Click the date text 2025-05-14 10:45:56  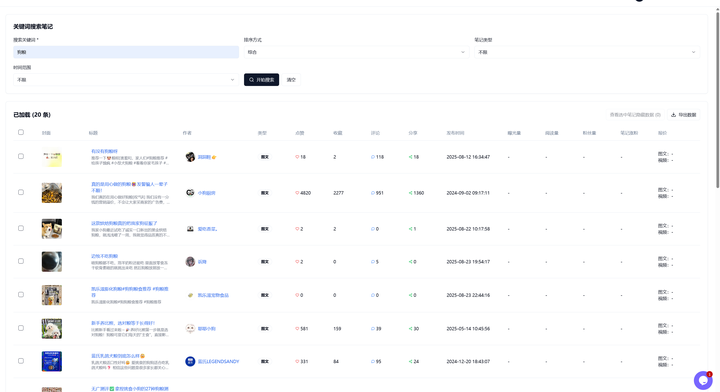tap(468, 329)
